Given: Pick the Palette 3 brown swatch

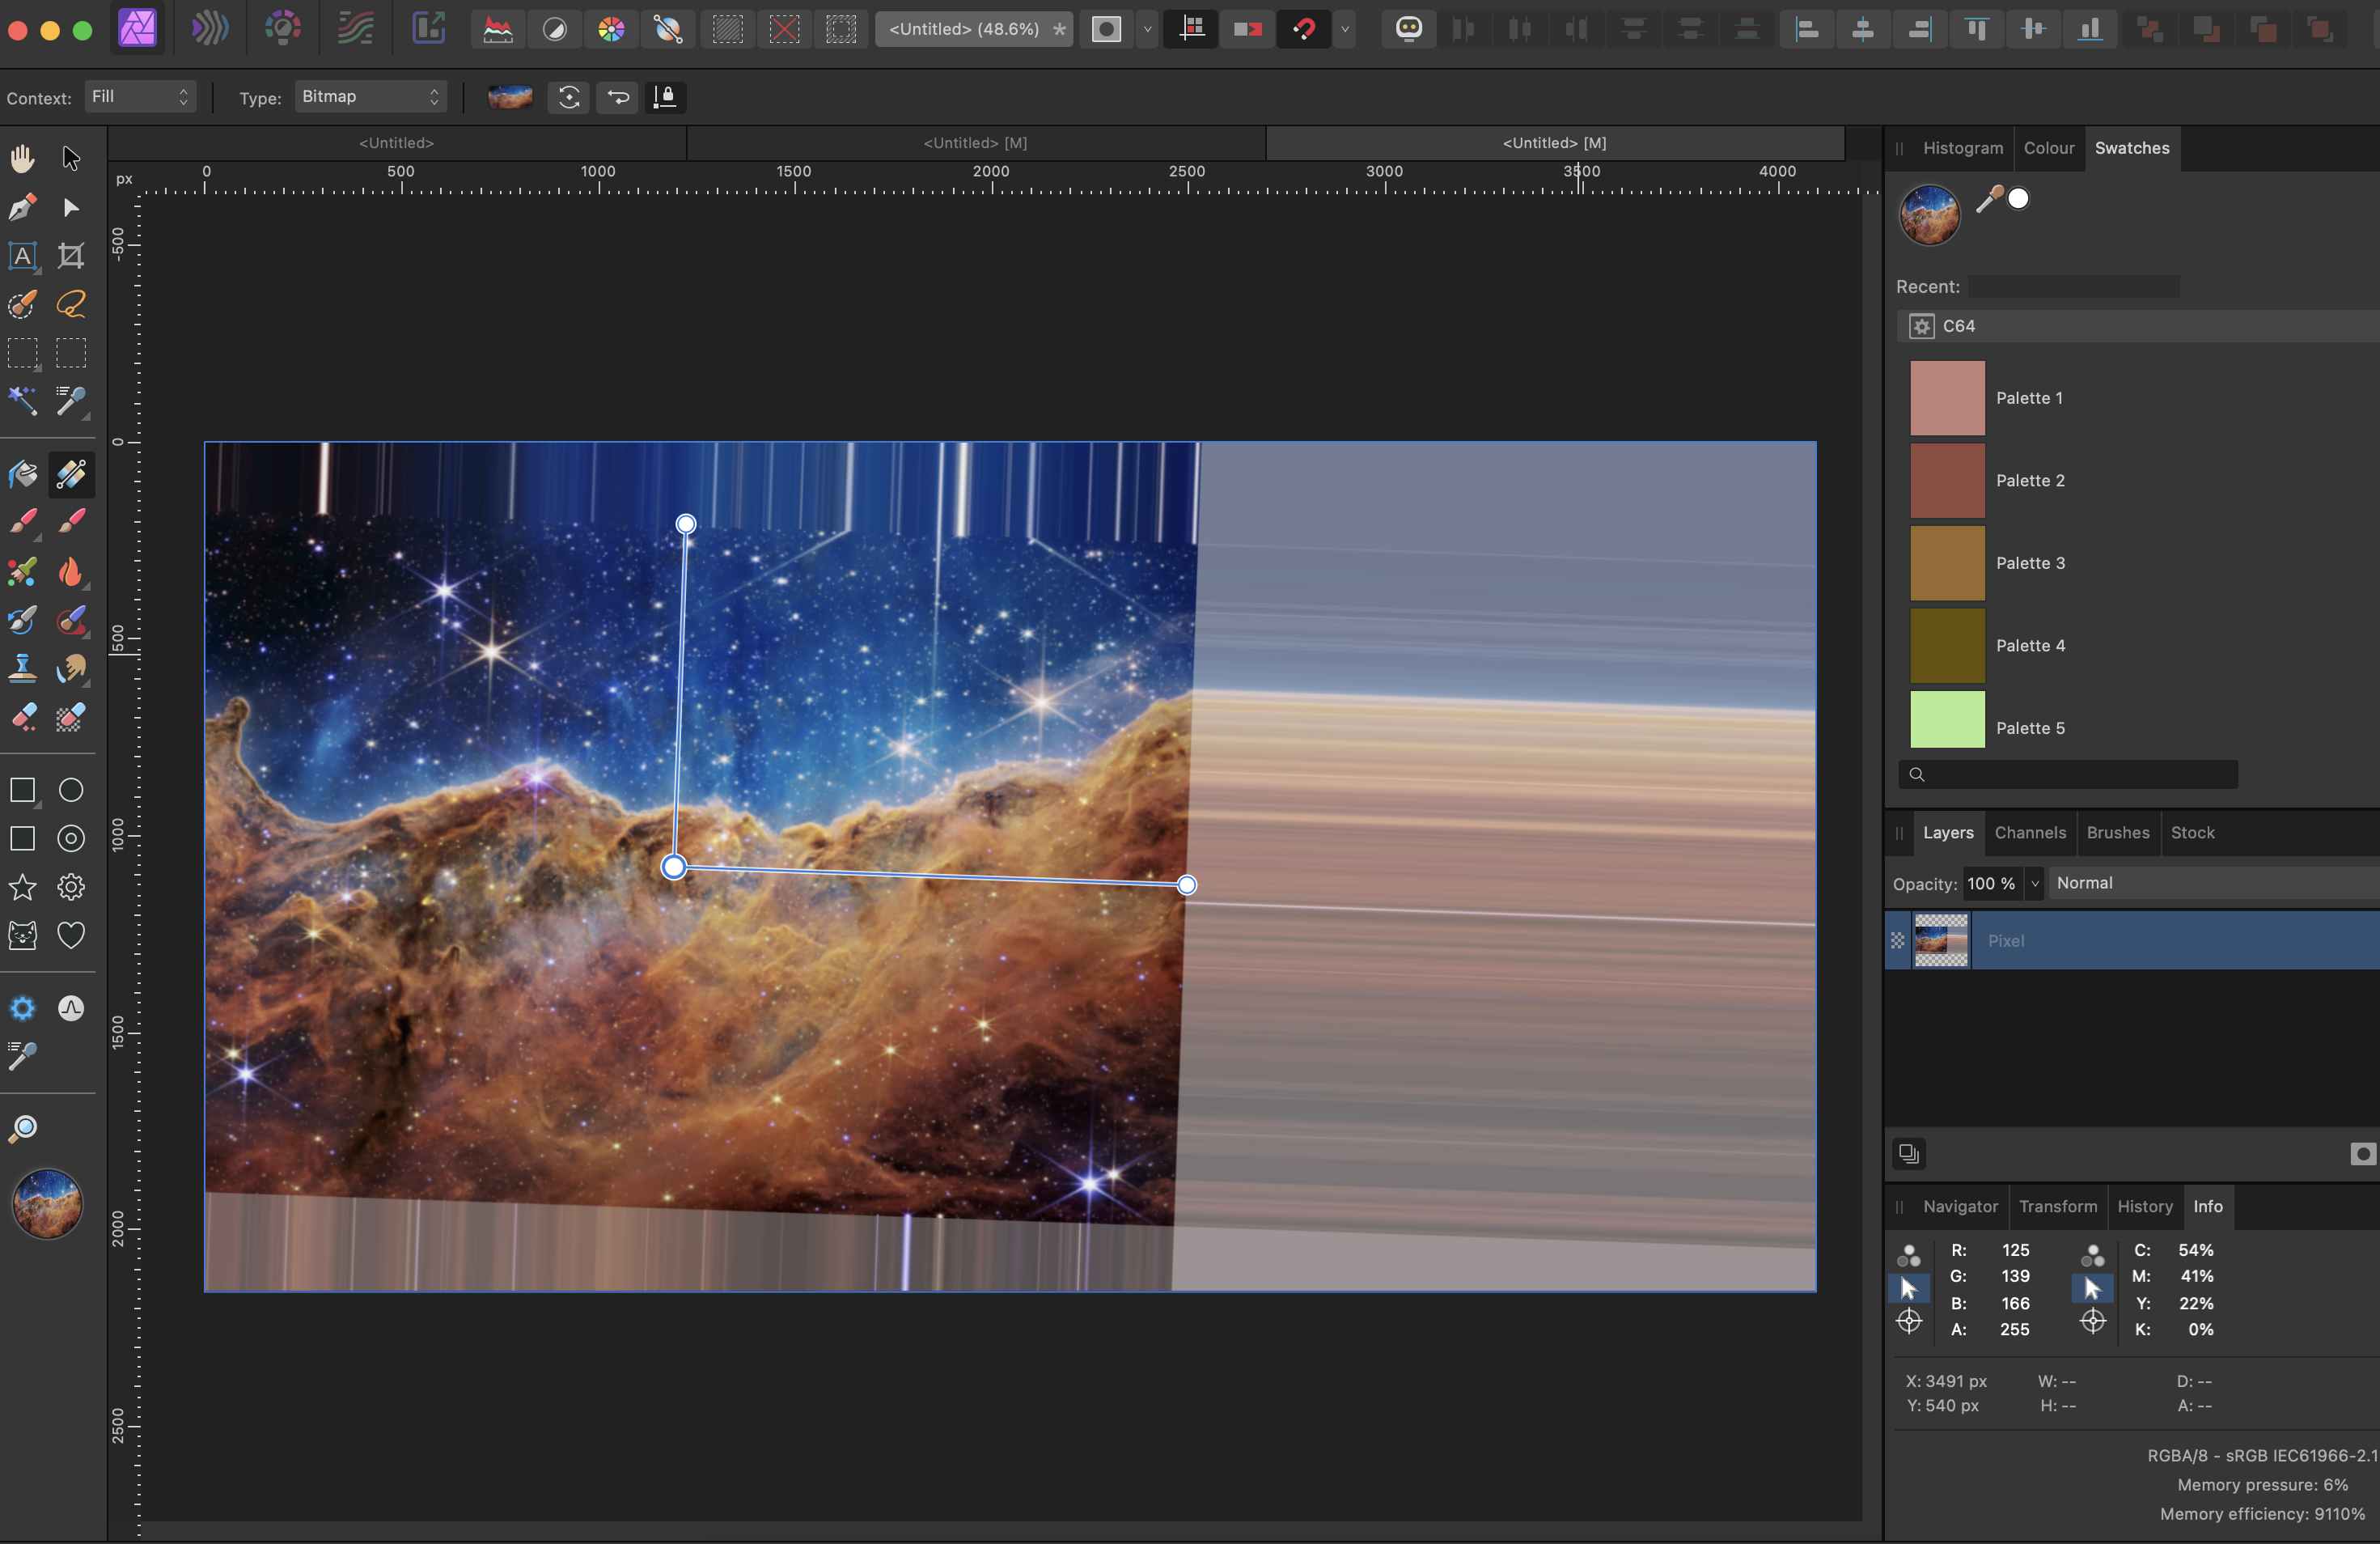Looking at the screenshot, I should 1946,563.
